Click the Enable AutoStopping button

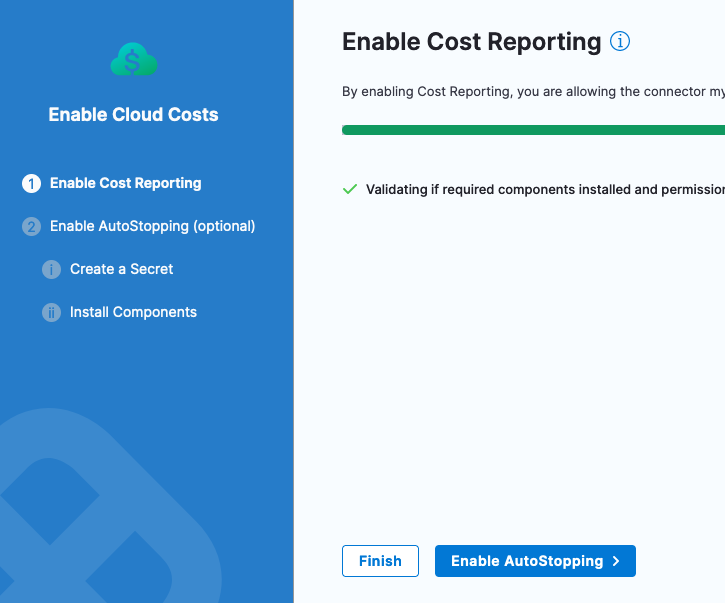click(535, 561)
